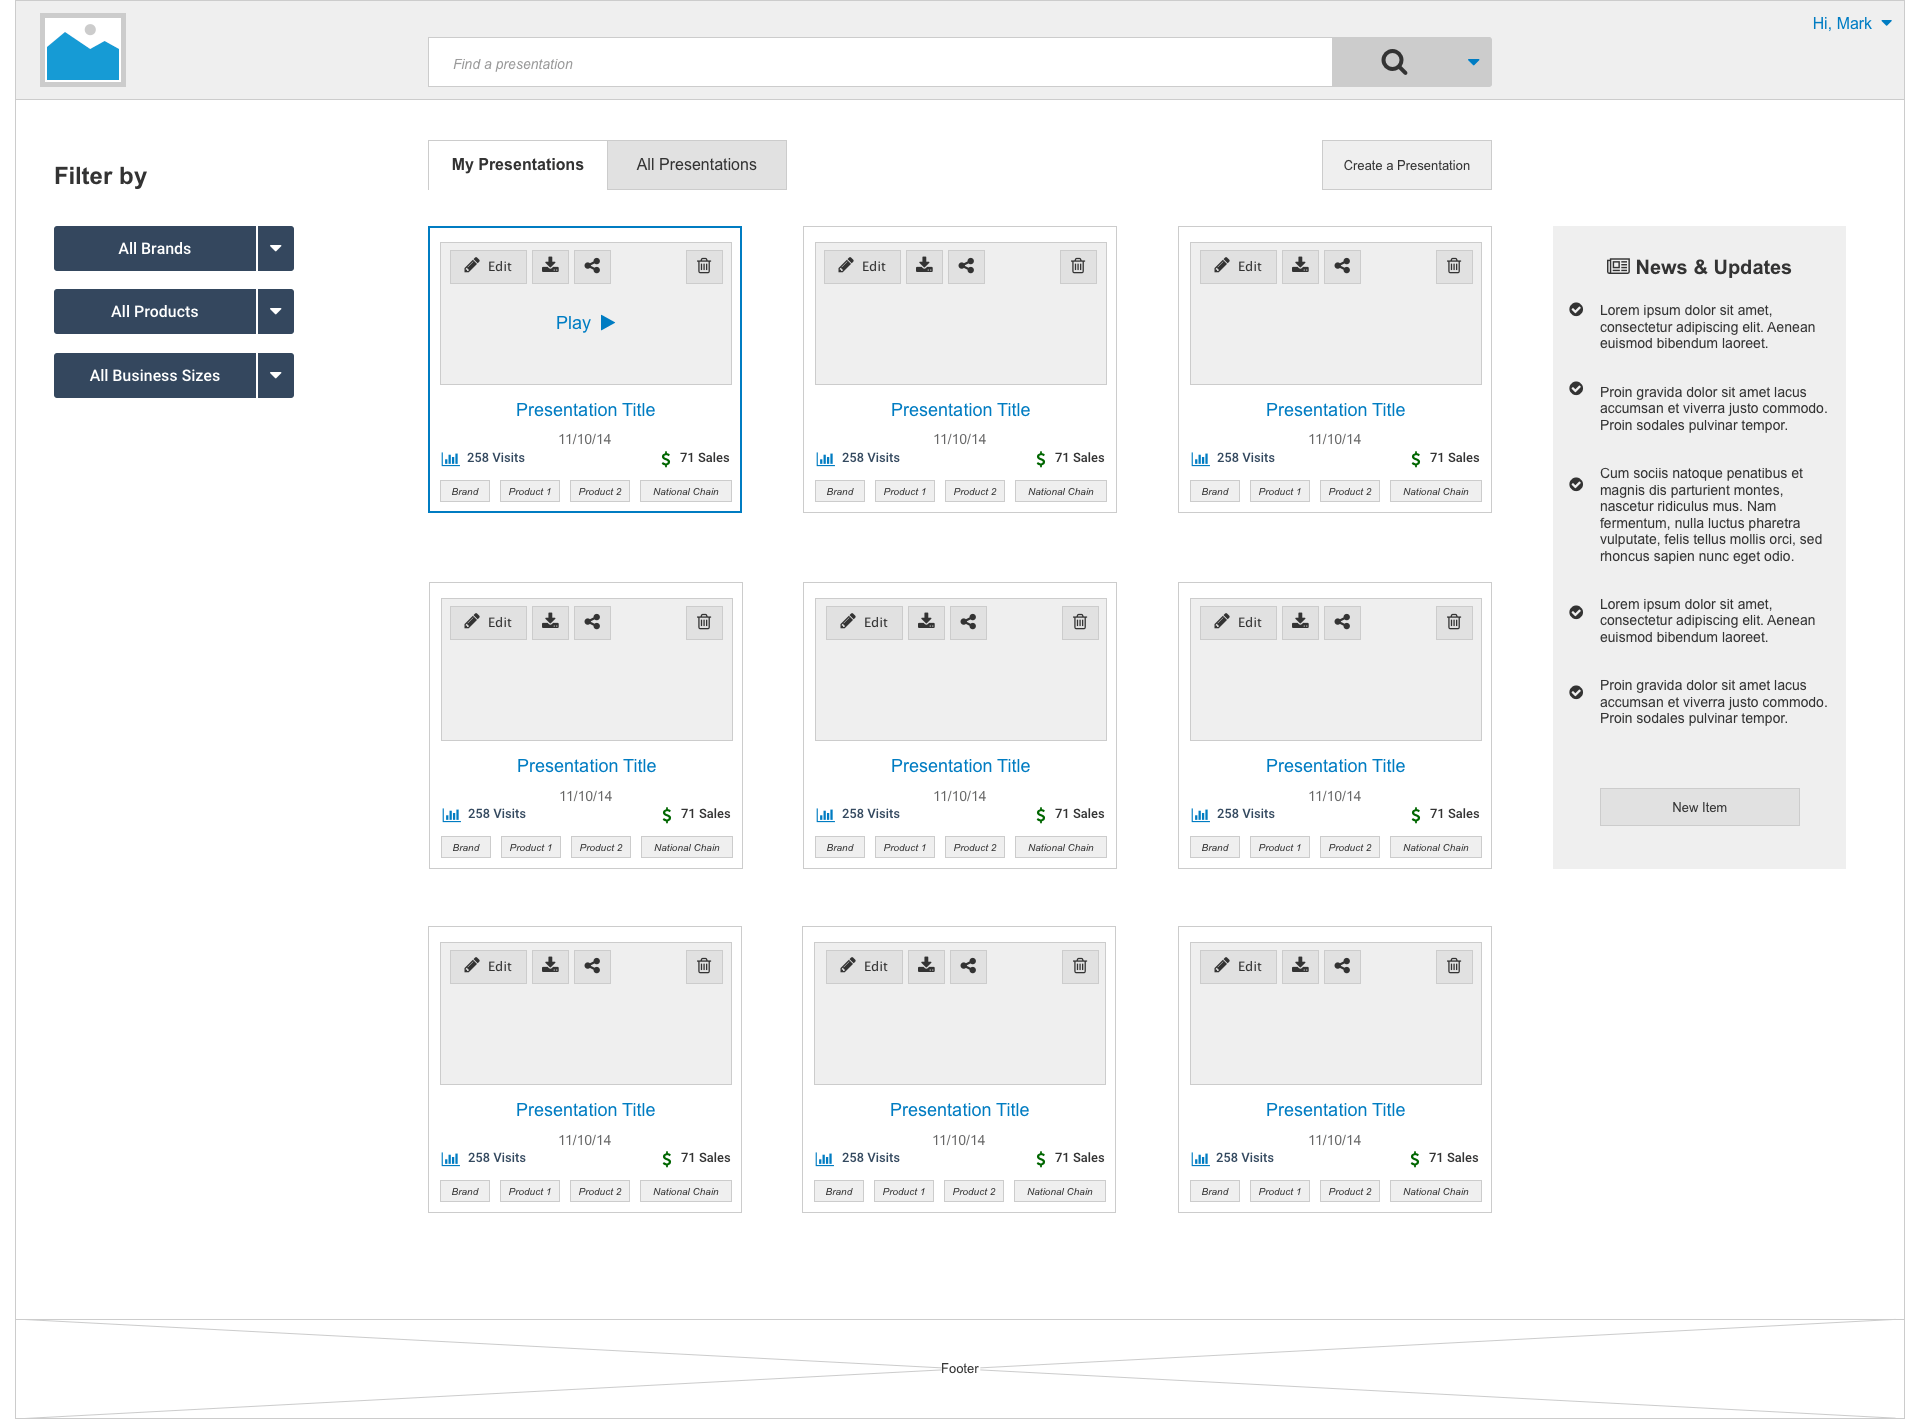Toggle checkmark on last news item

(1576, 692)
